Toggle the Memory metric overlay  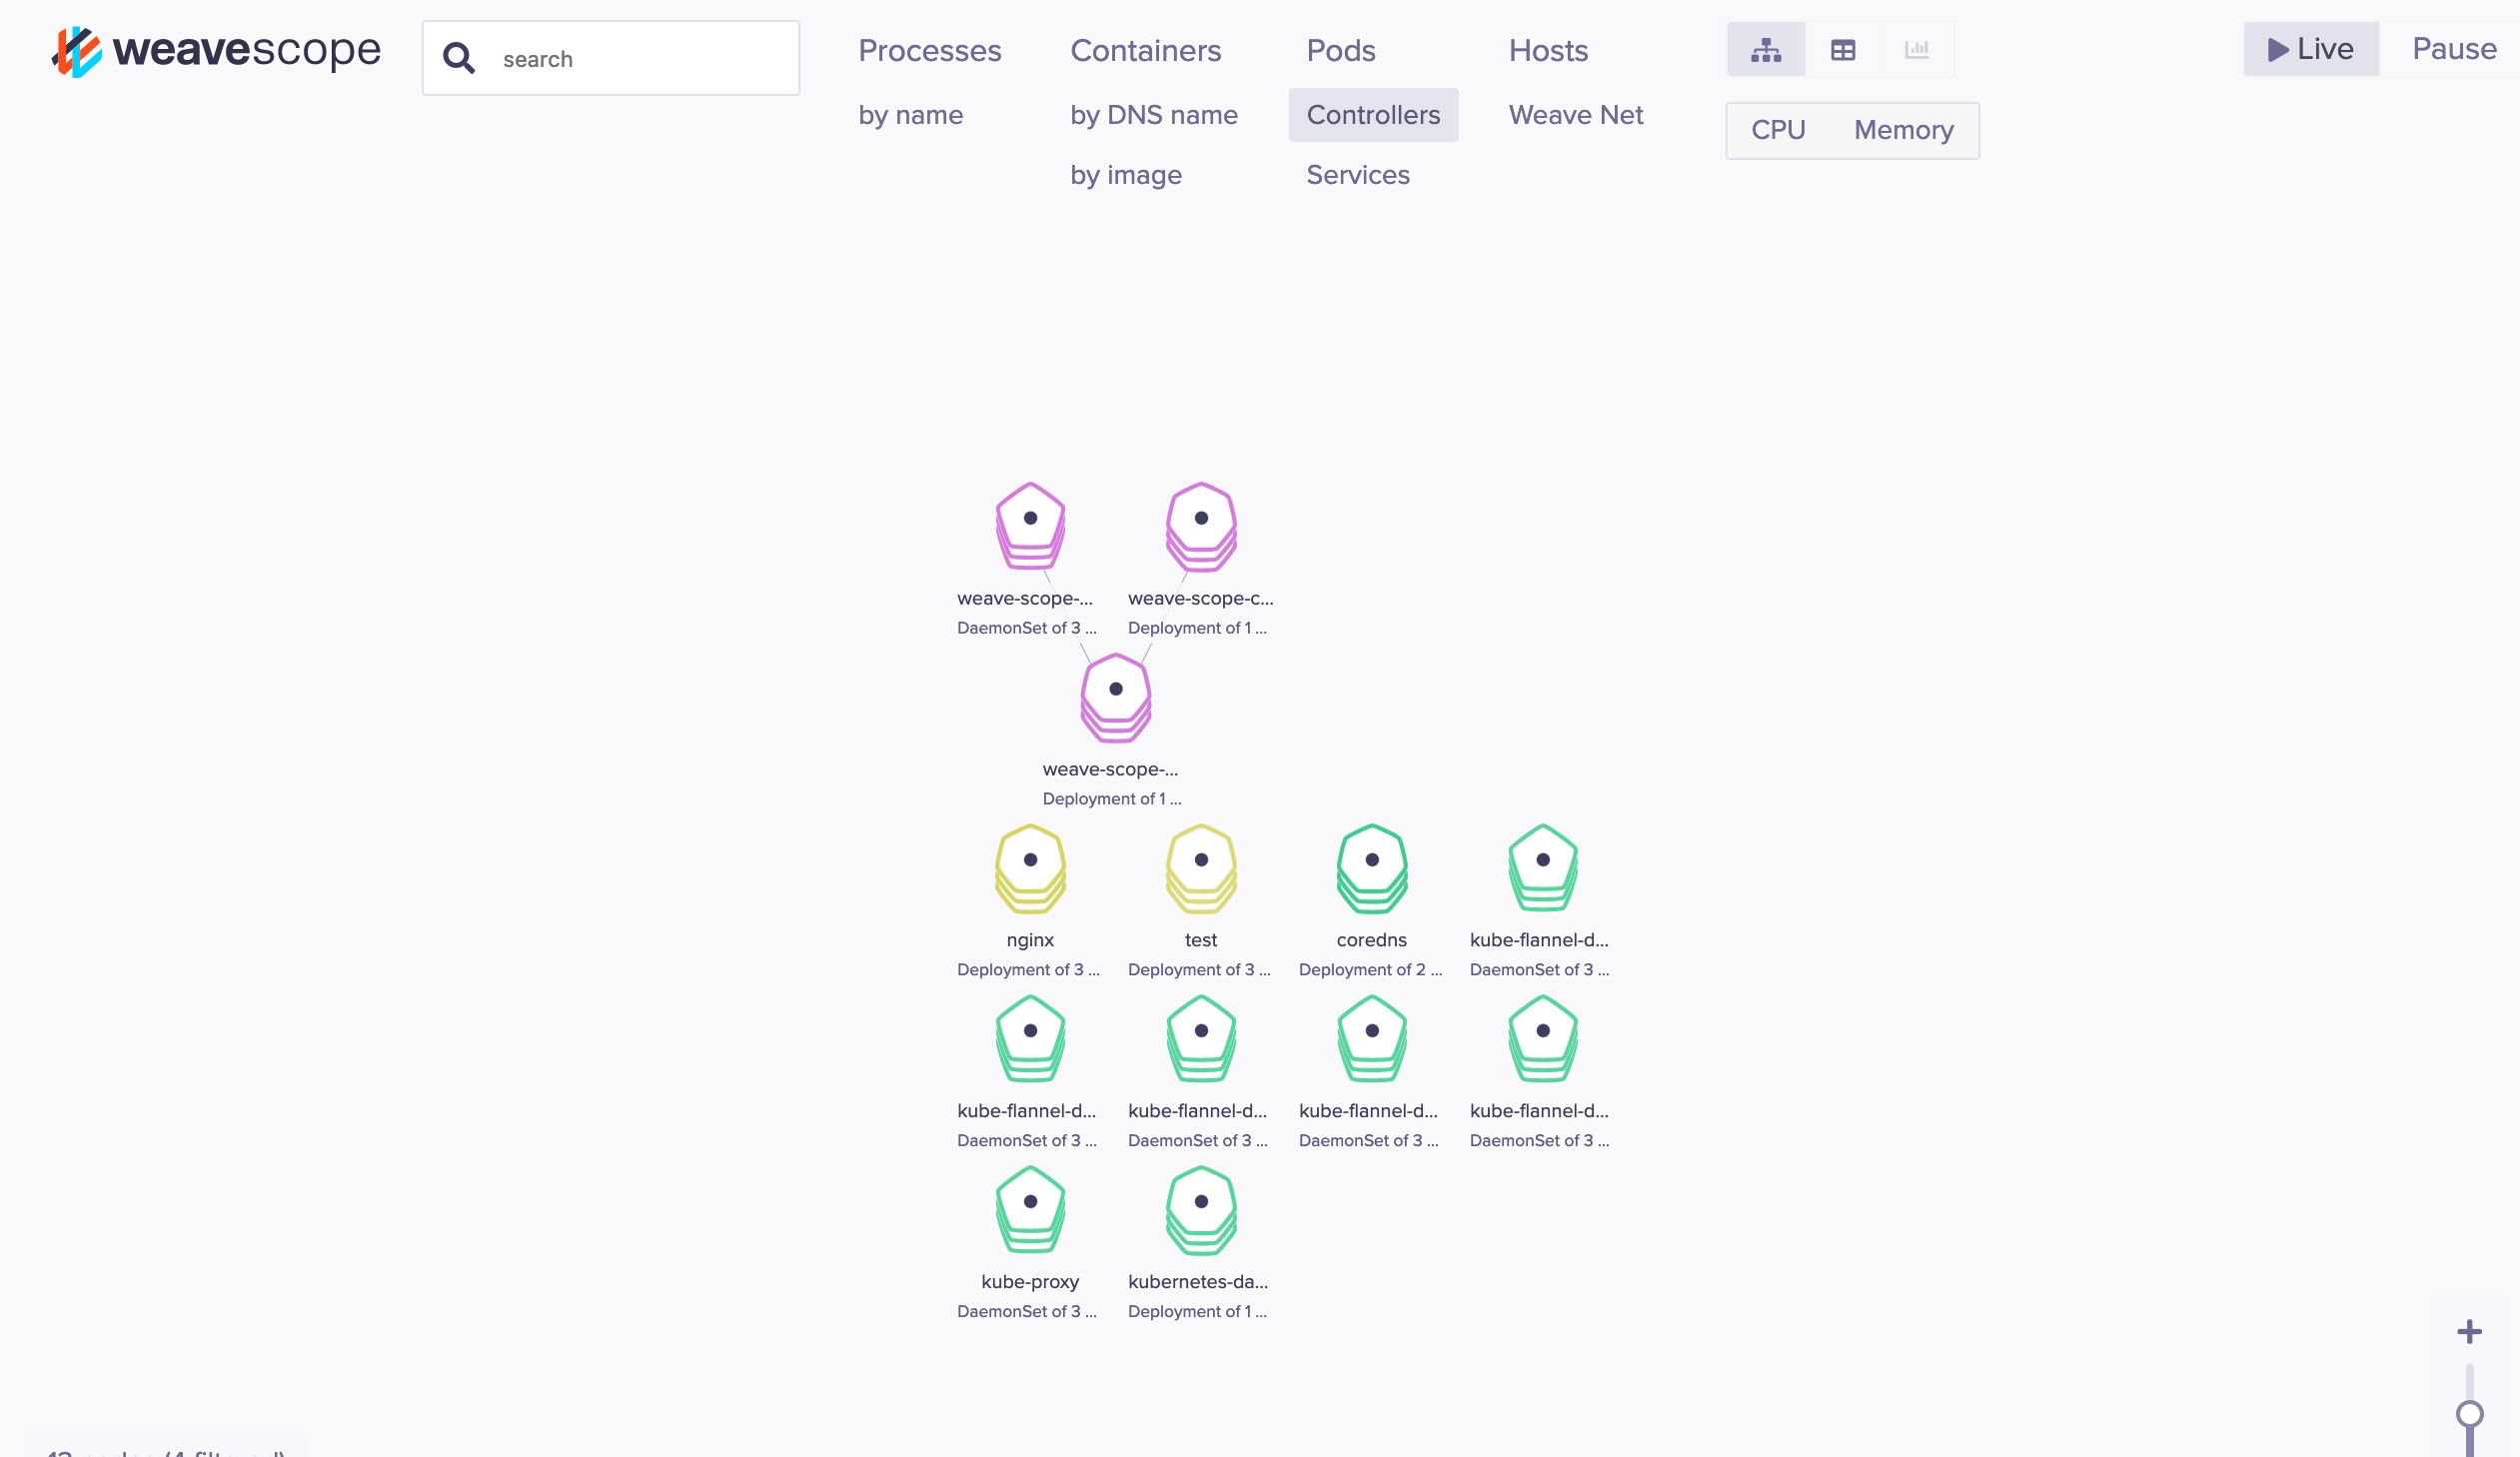[1903, 130]
